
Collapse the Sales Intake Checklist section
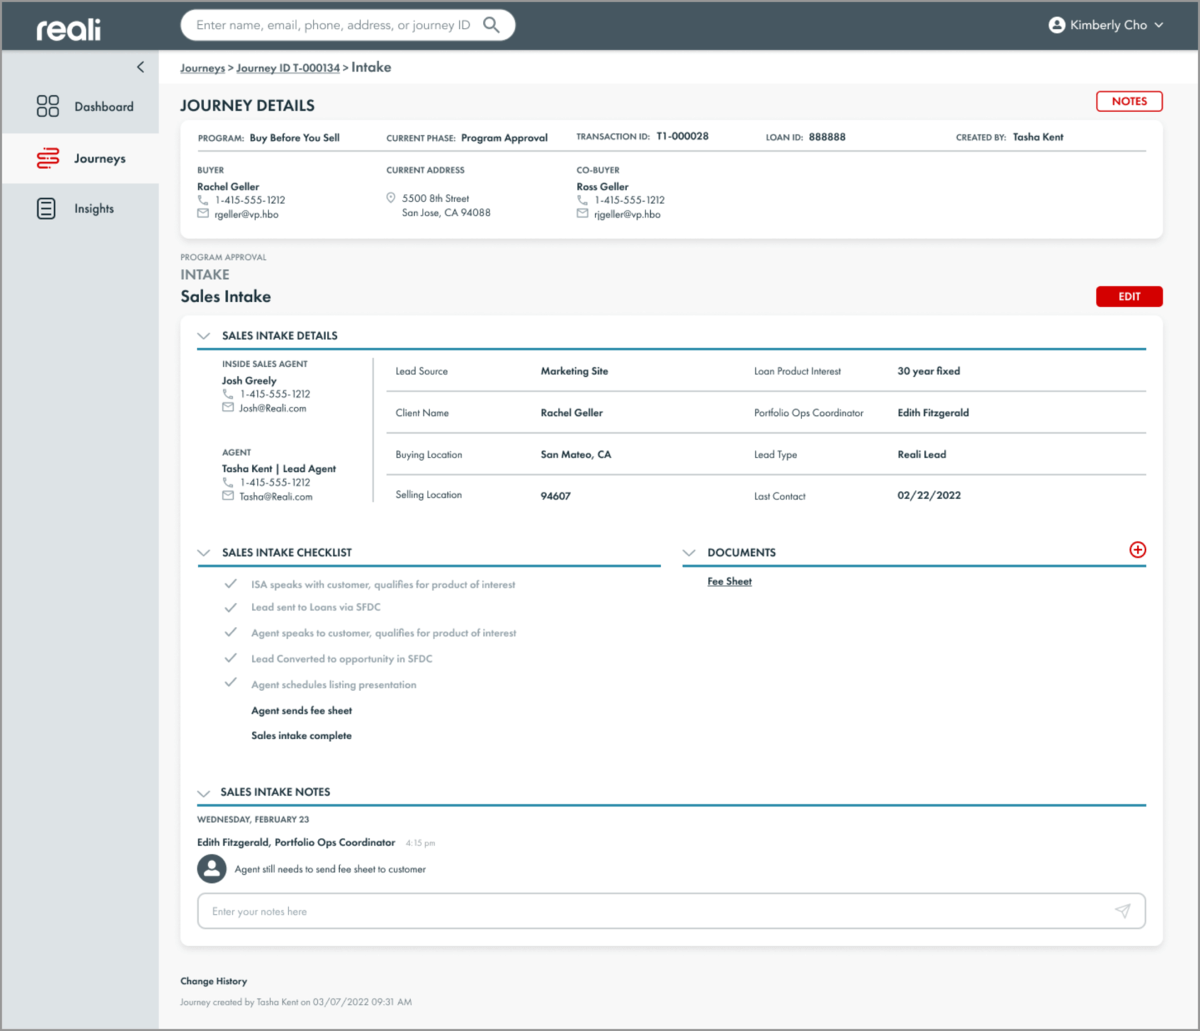(x=204, y=553)
